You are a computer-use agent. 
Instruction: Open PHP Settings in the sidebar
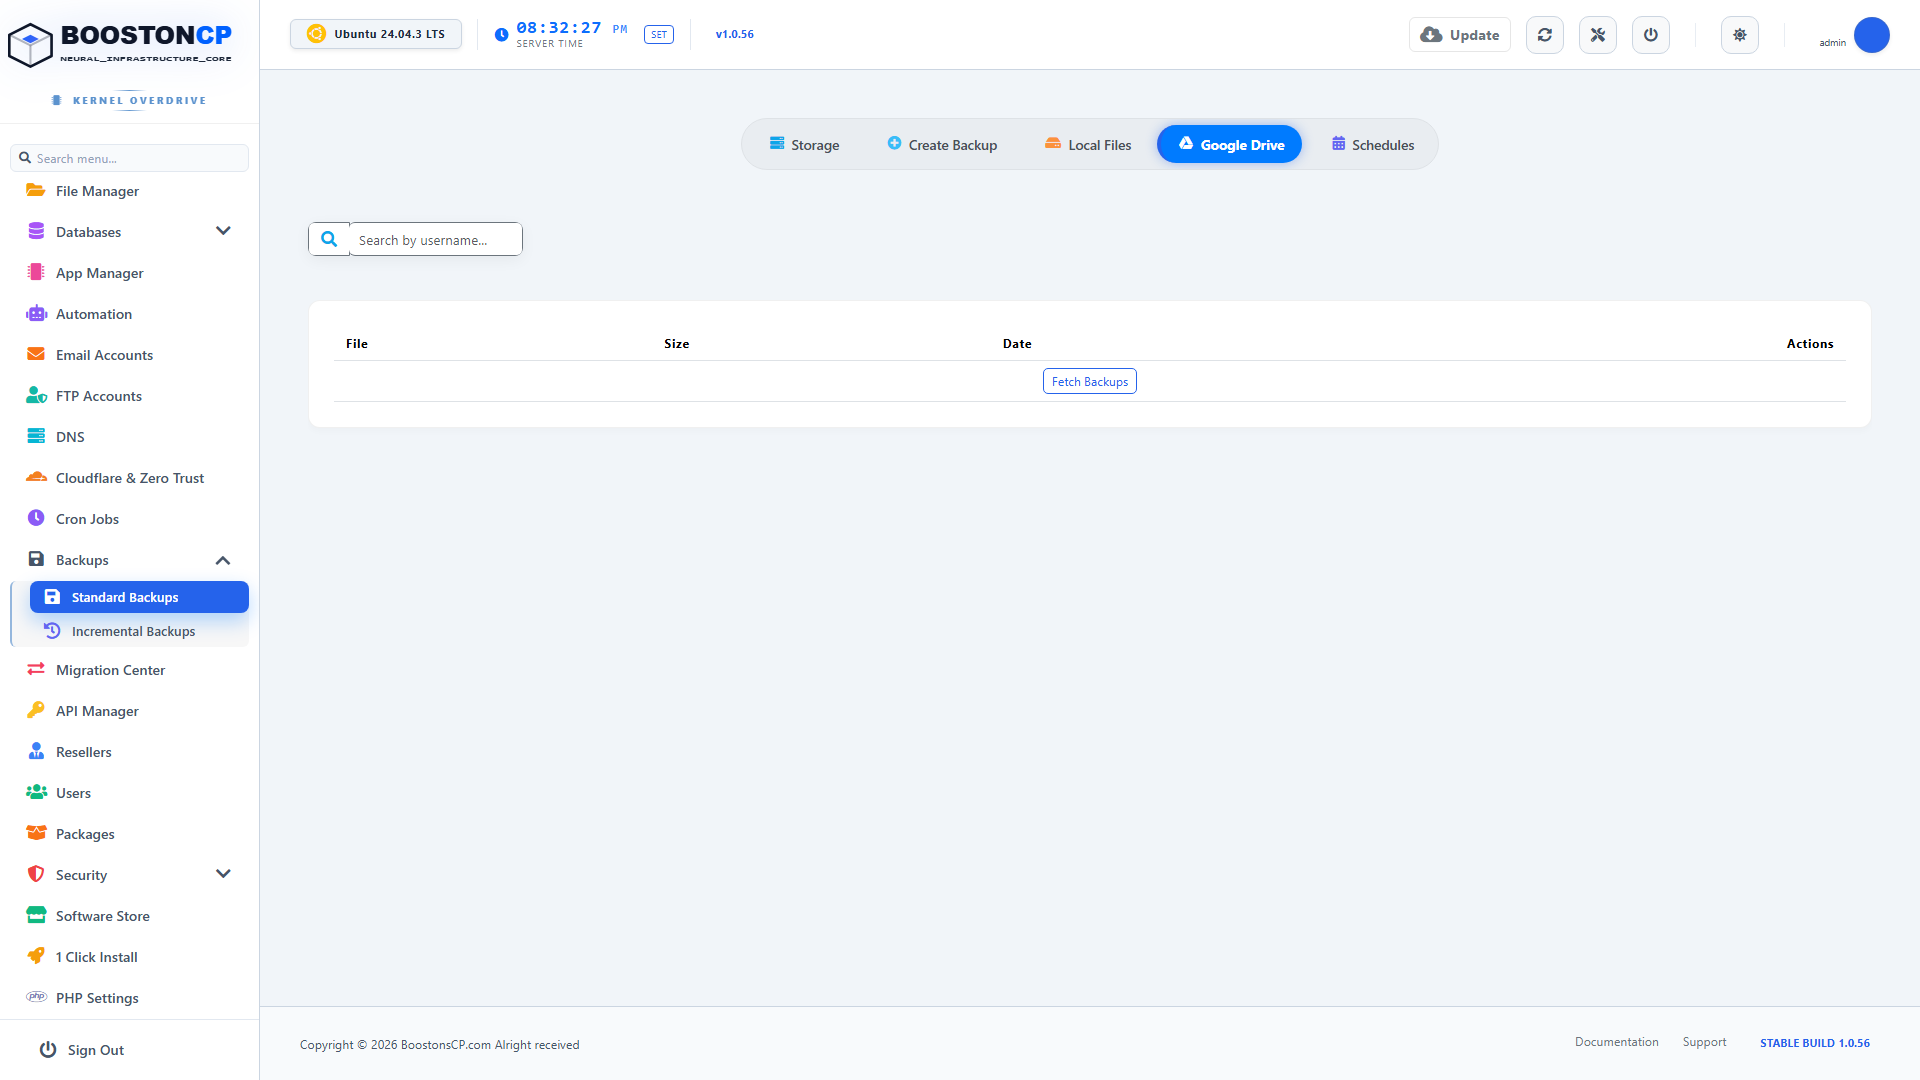tap(130, 998)
